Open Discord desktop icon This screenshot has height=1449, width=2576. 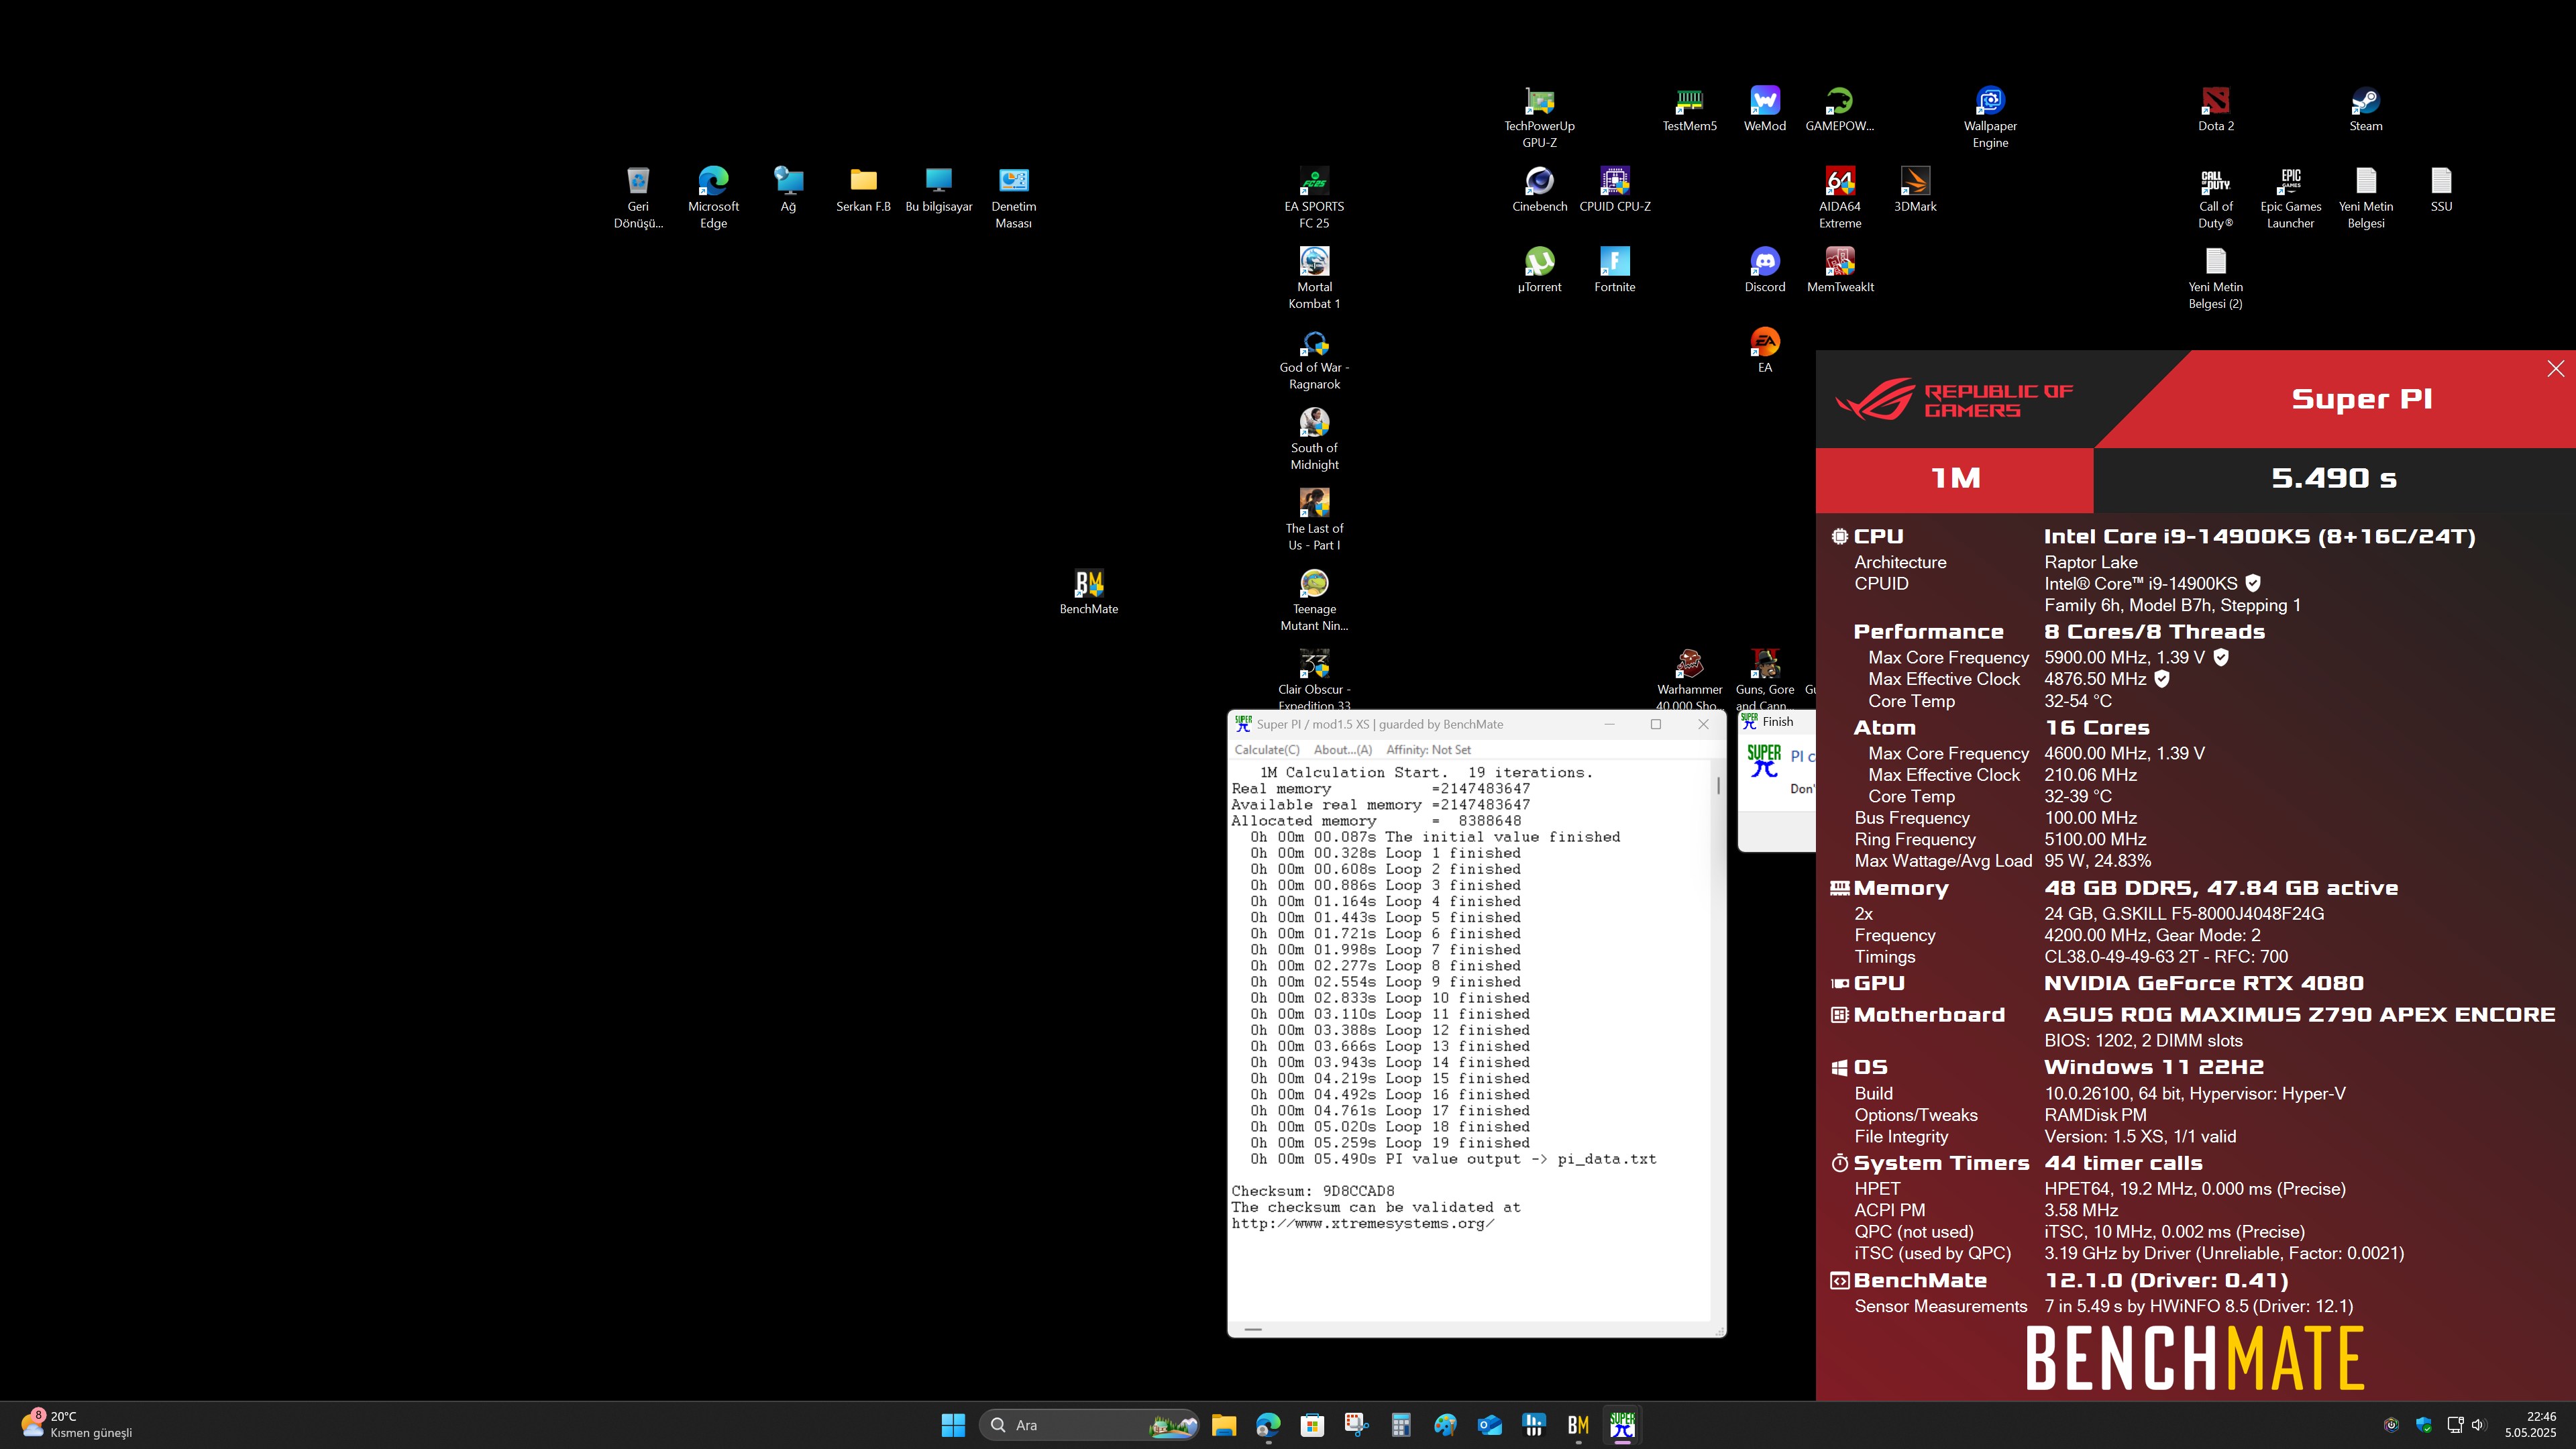point(1764,270)
